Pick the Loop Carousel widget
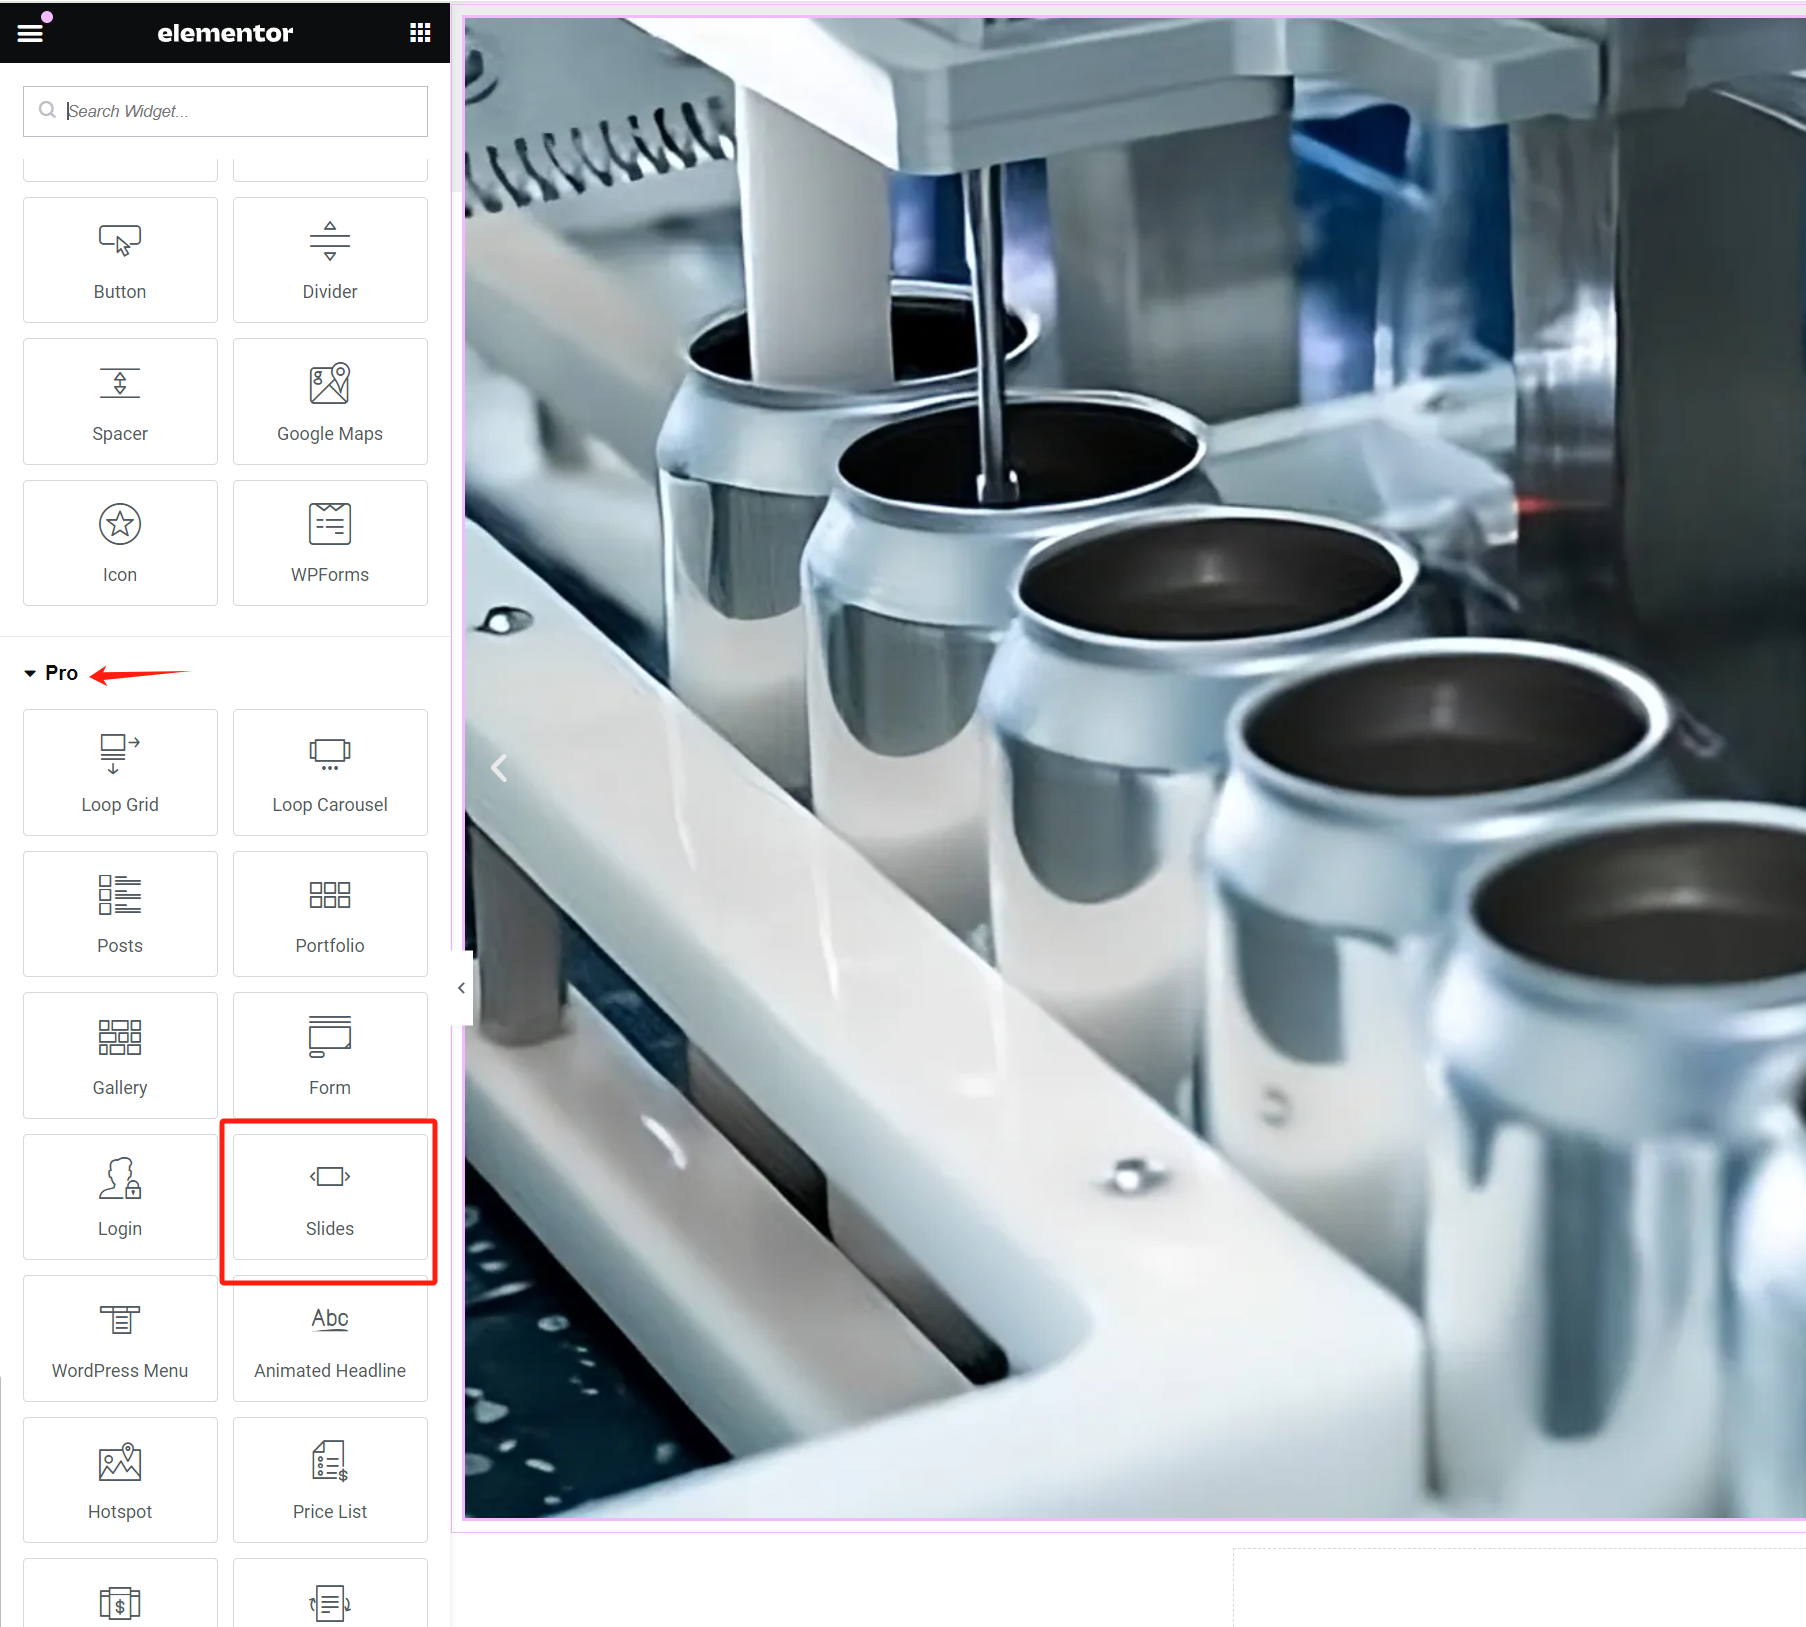The height and width of the screenshot is (1627, 1806). (x=330, y=772)
